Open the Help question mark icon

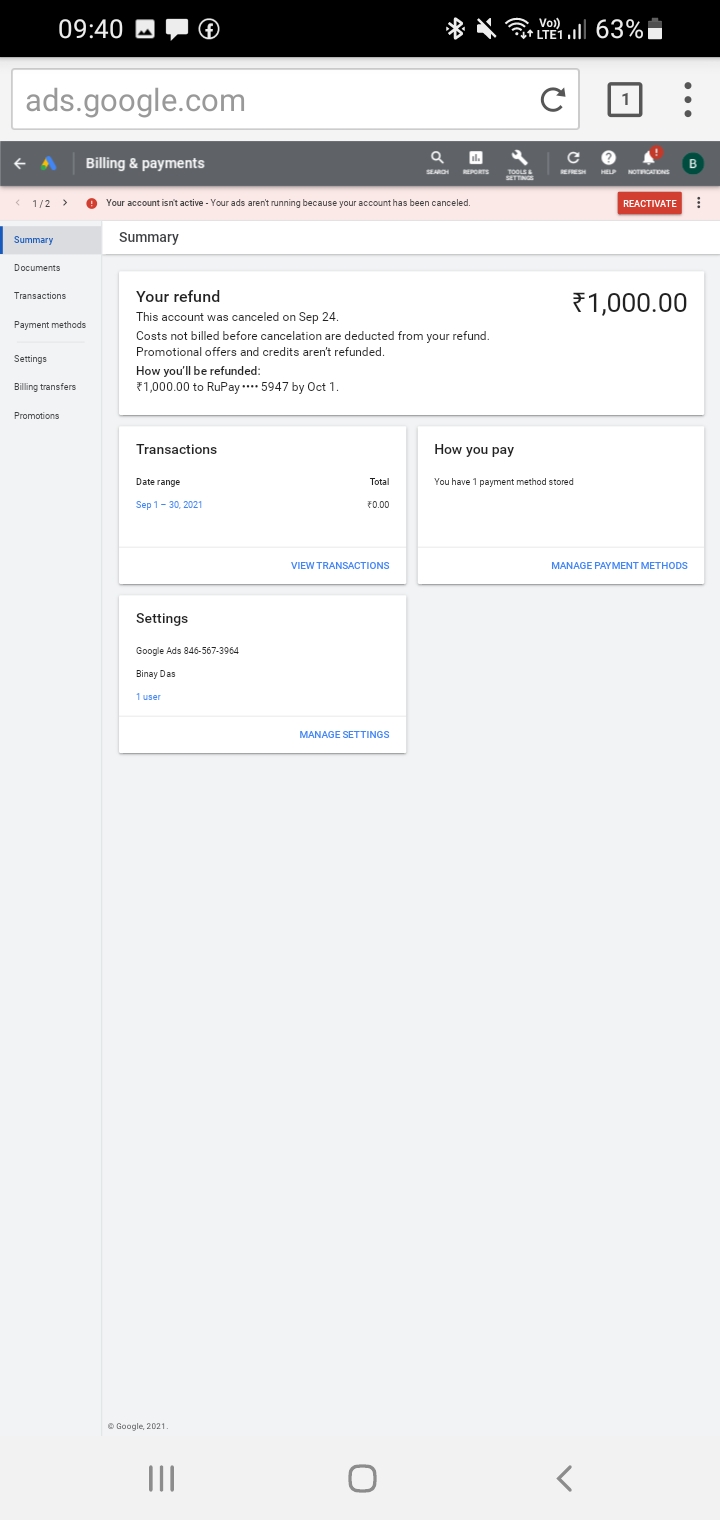point(608,161)
